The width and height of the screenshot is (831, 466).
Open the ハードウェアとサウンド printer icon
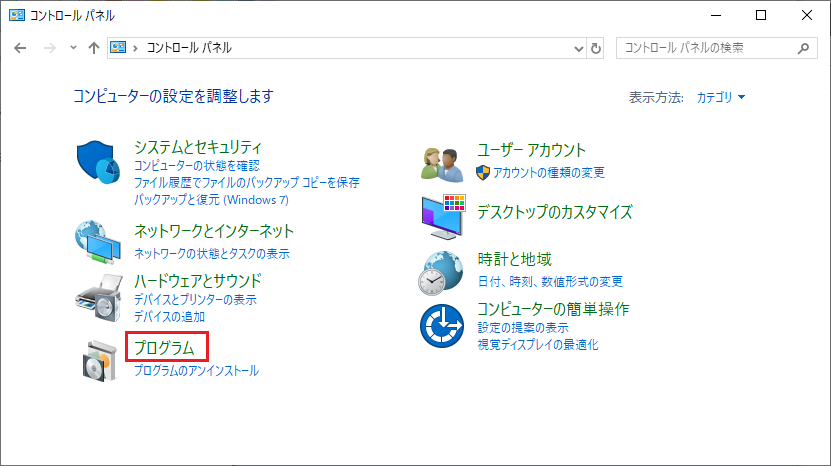coord(99,298)
